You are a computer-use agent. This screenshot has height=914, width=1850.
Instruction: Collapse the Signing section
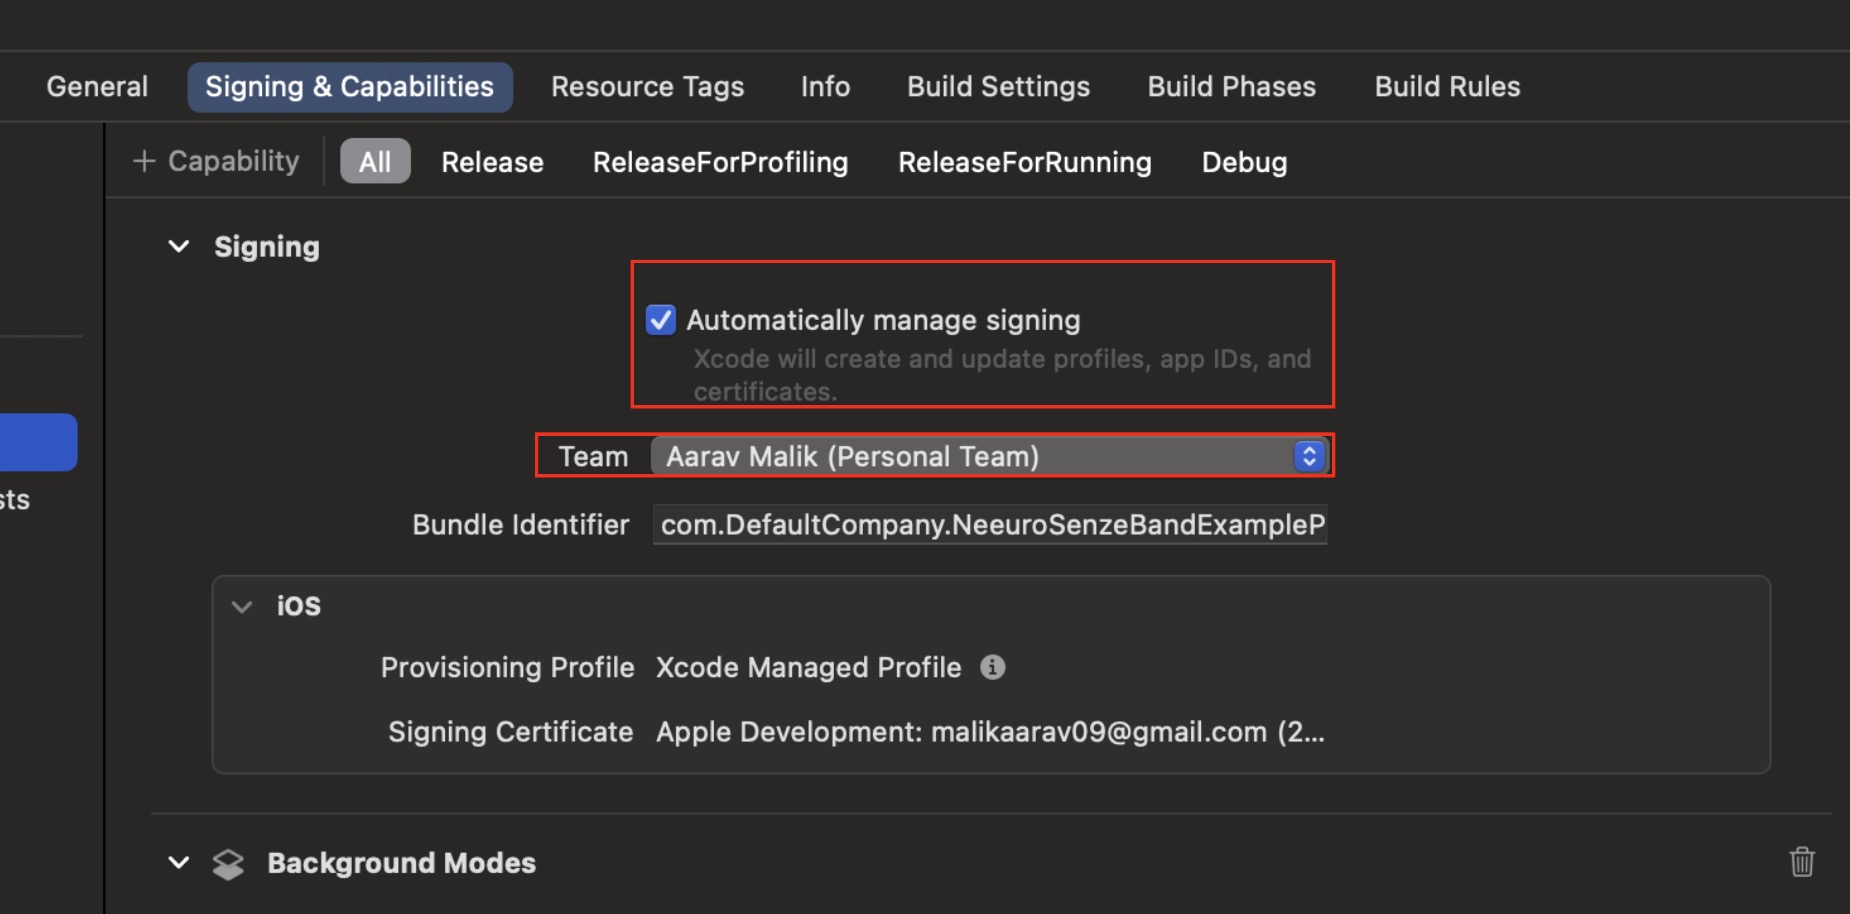pos(178,246)
